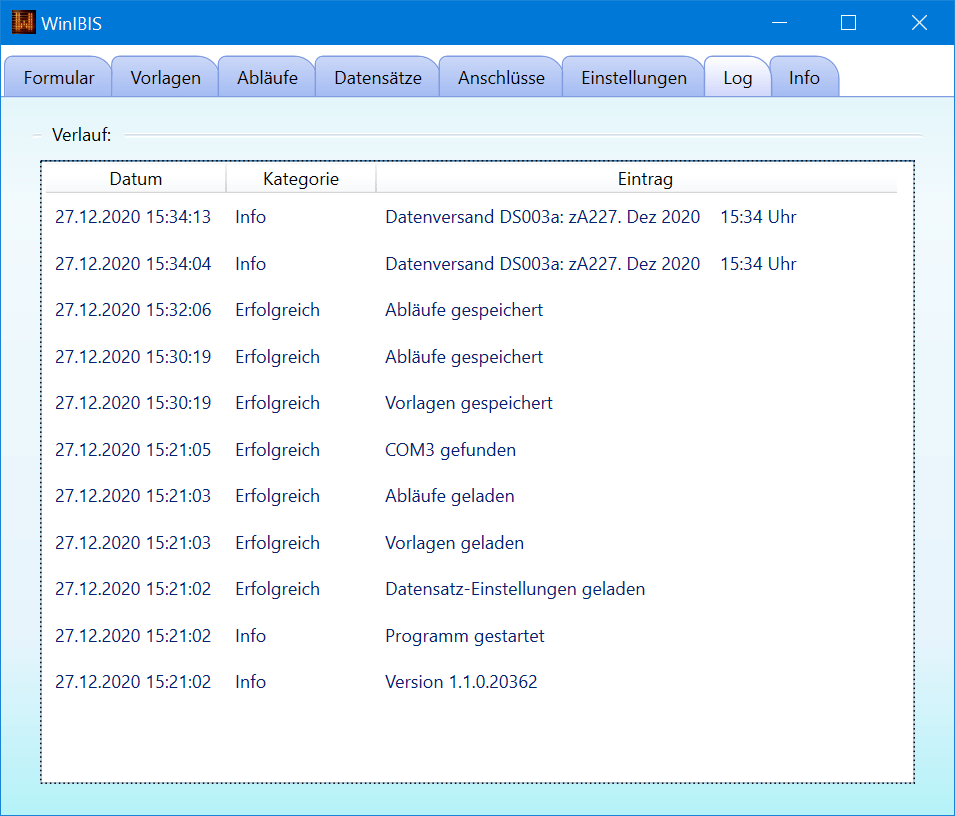This screenshot has height=816, width=955.
Task: Select the Abläufe geladen entry
Action: click(449, 496)
